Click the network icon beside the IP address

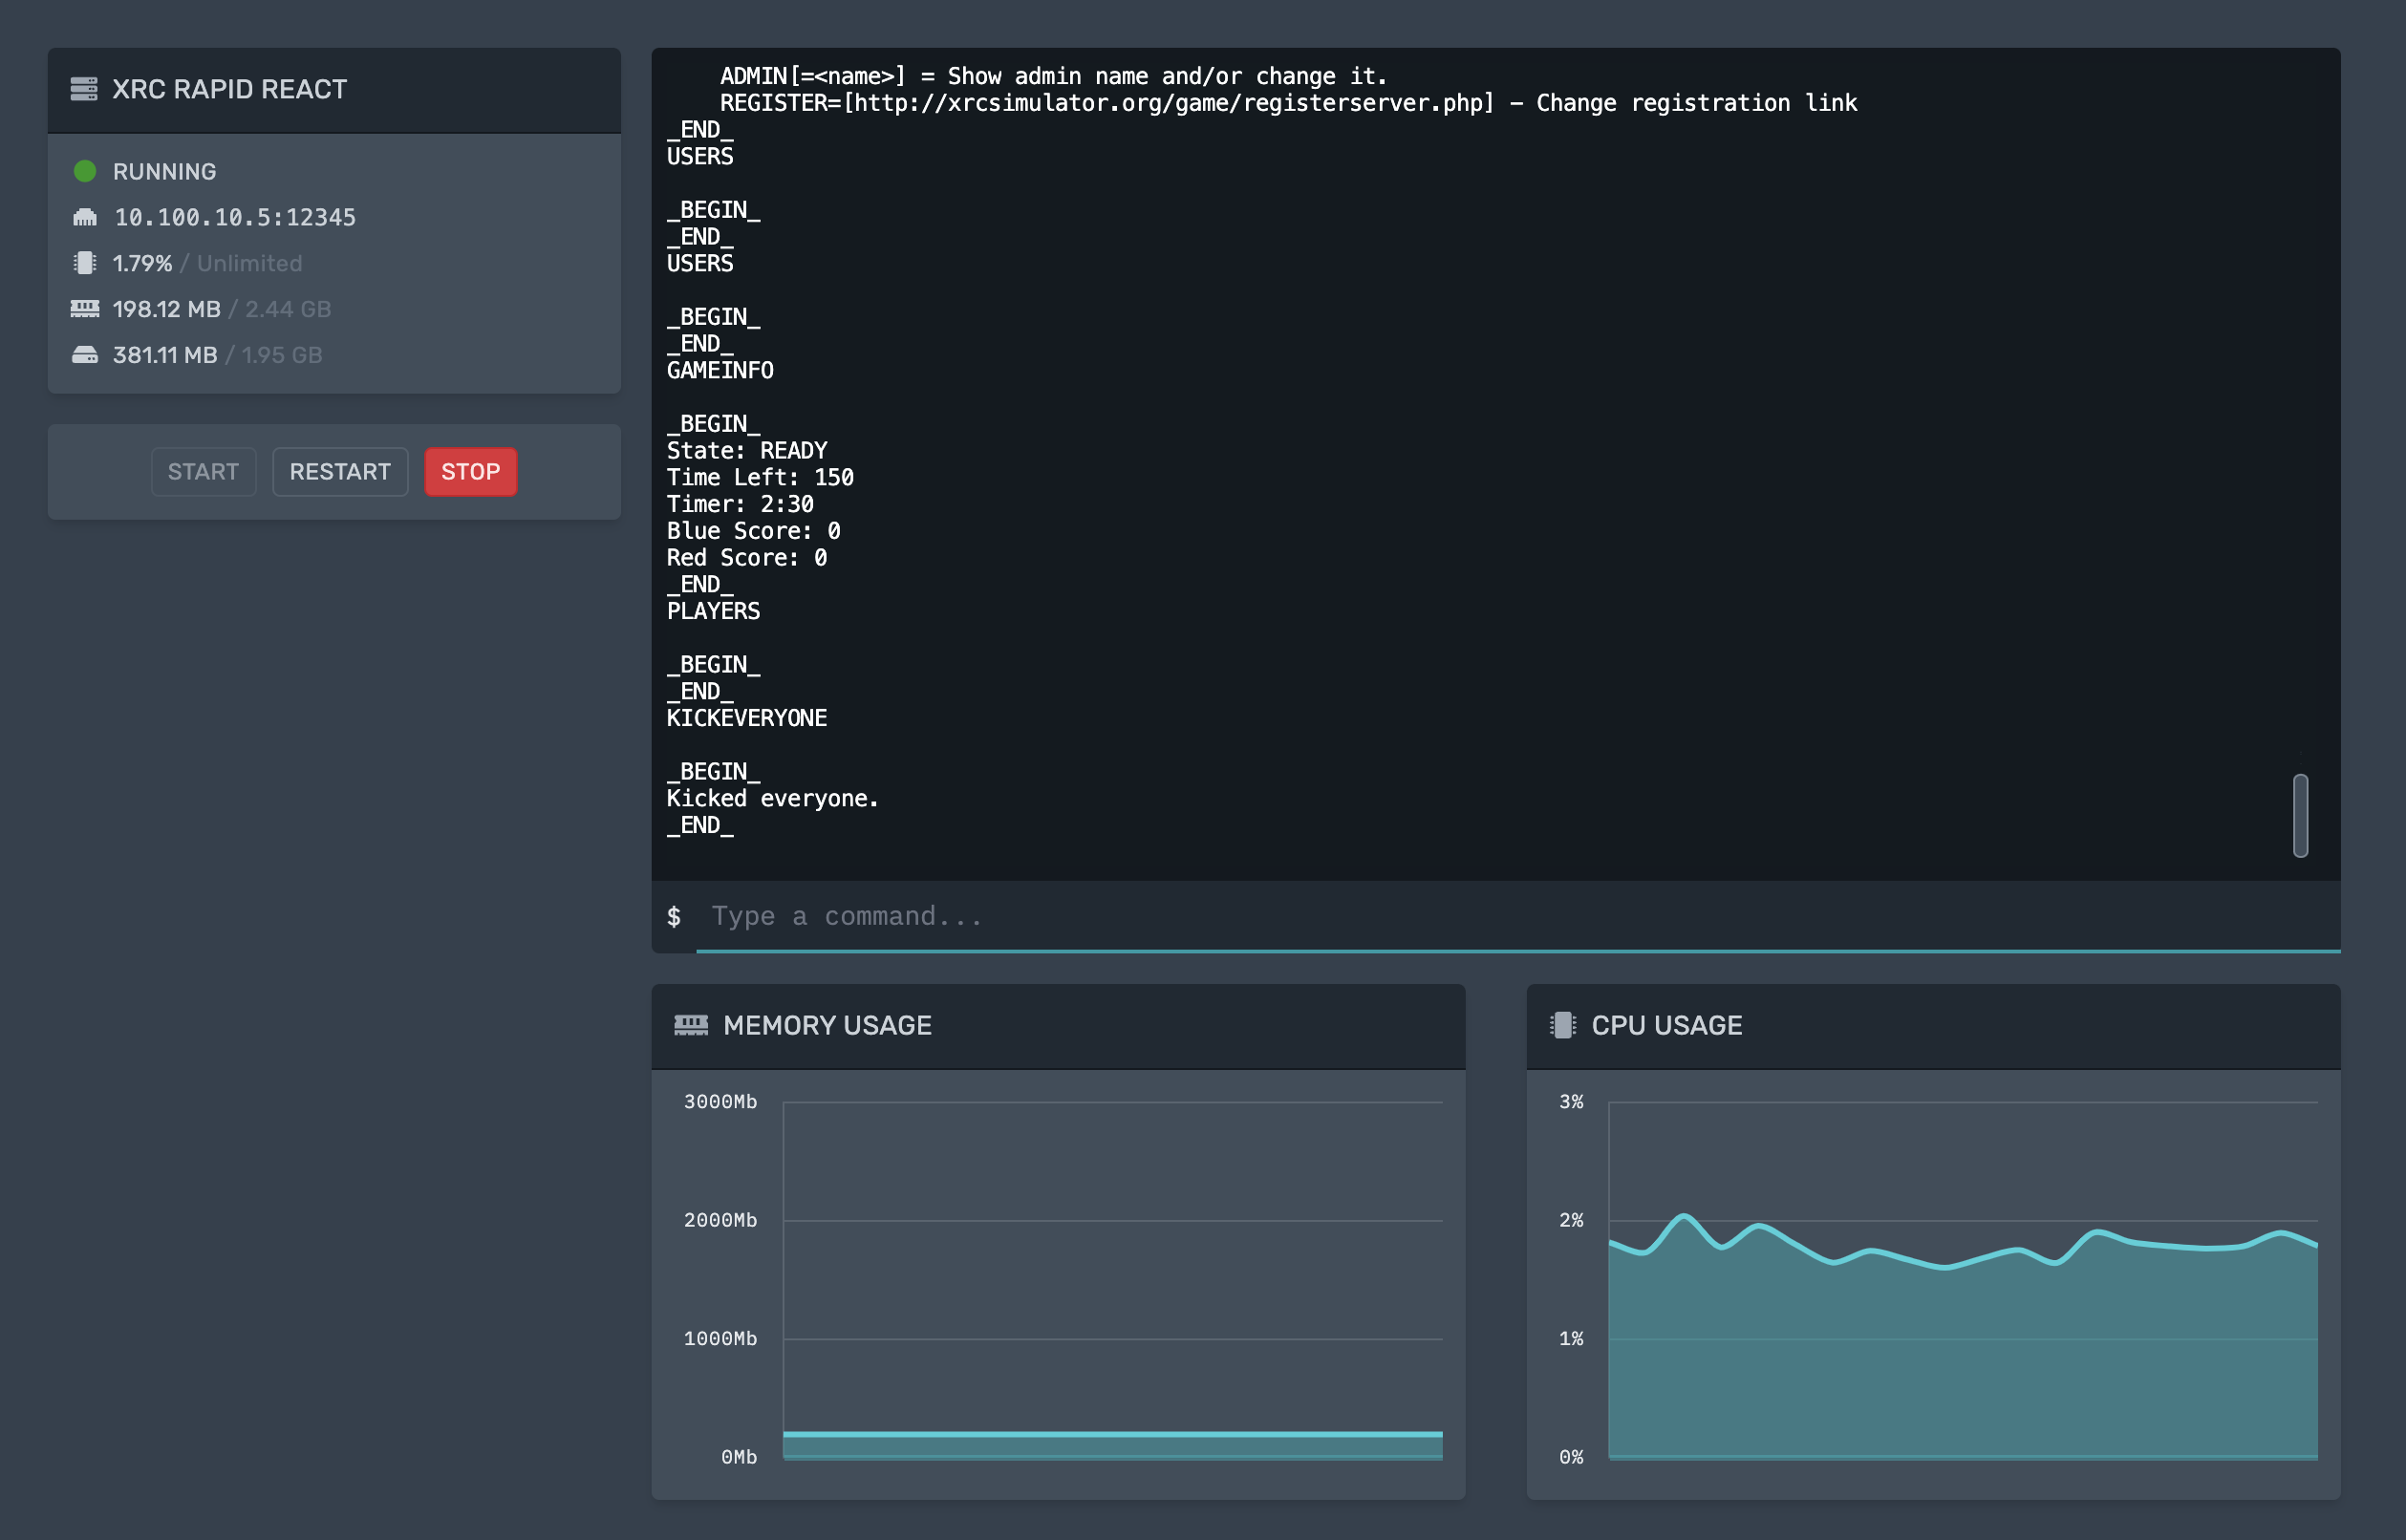pos(85,217)
